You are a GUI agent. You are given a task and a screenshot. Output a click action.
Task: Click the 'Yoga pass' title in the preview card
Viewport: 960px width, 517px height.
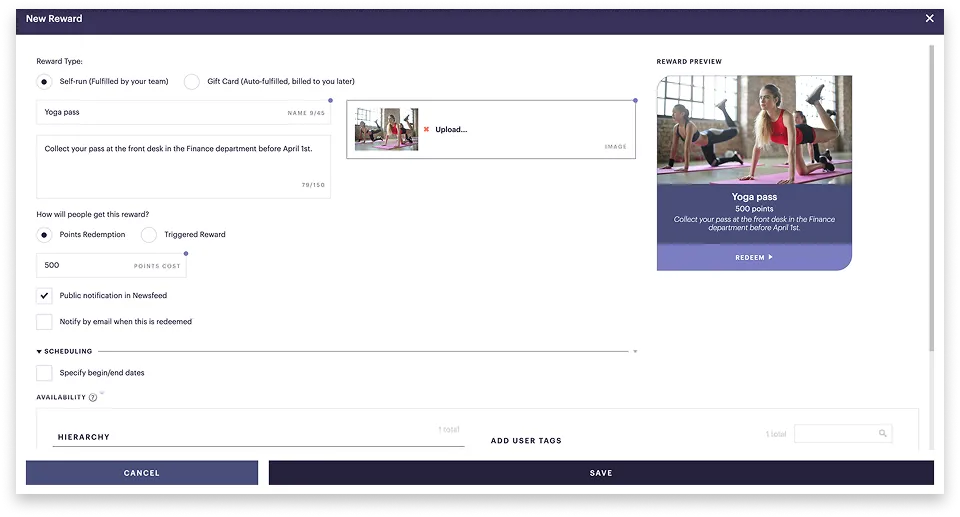click(754, 197)
